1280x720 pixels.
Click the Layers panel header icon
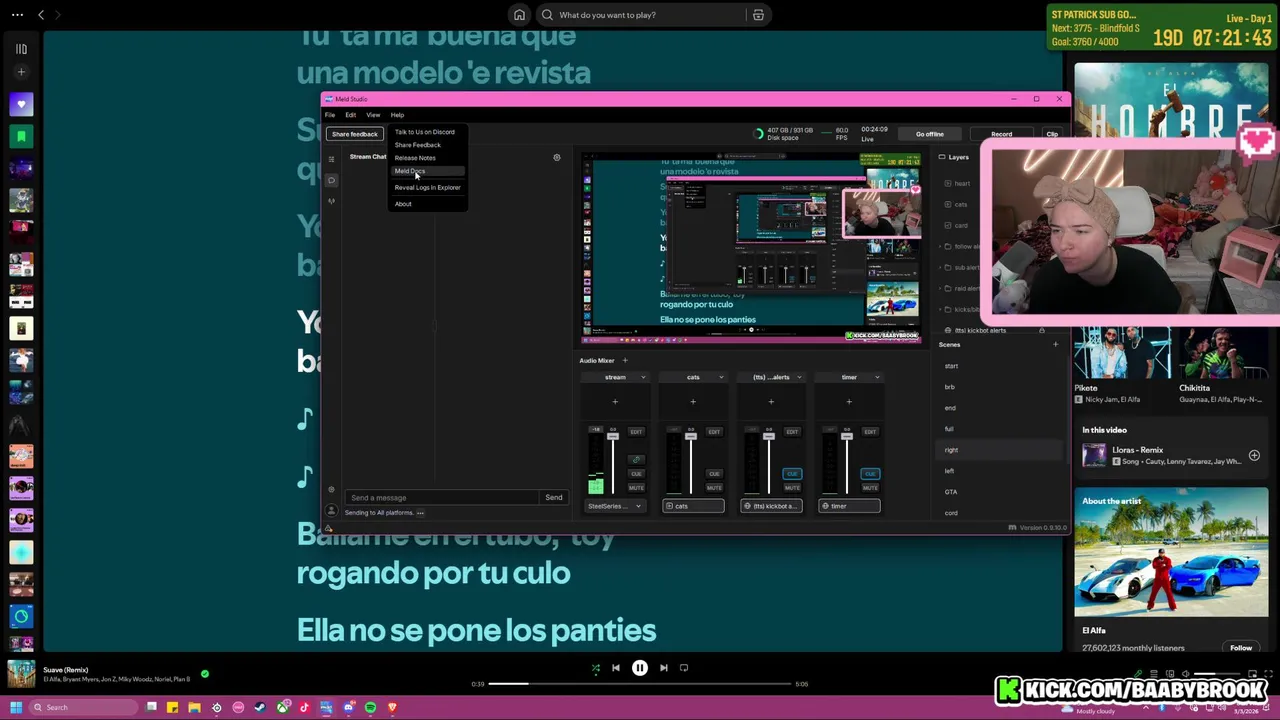tap(942, 157)
